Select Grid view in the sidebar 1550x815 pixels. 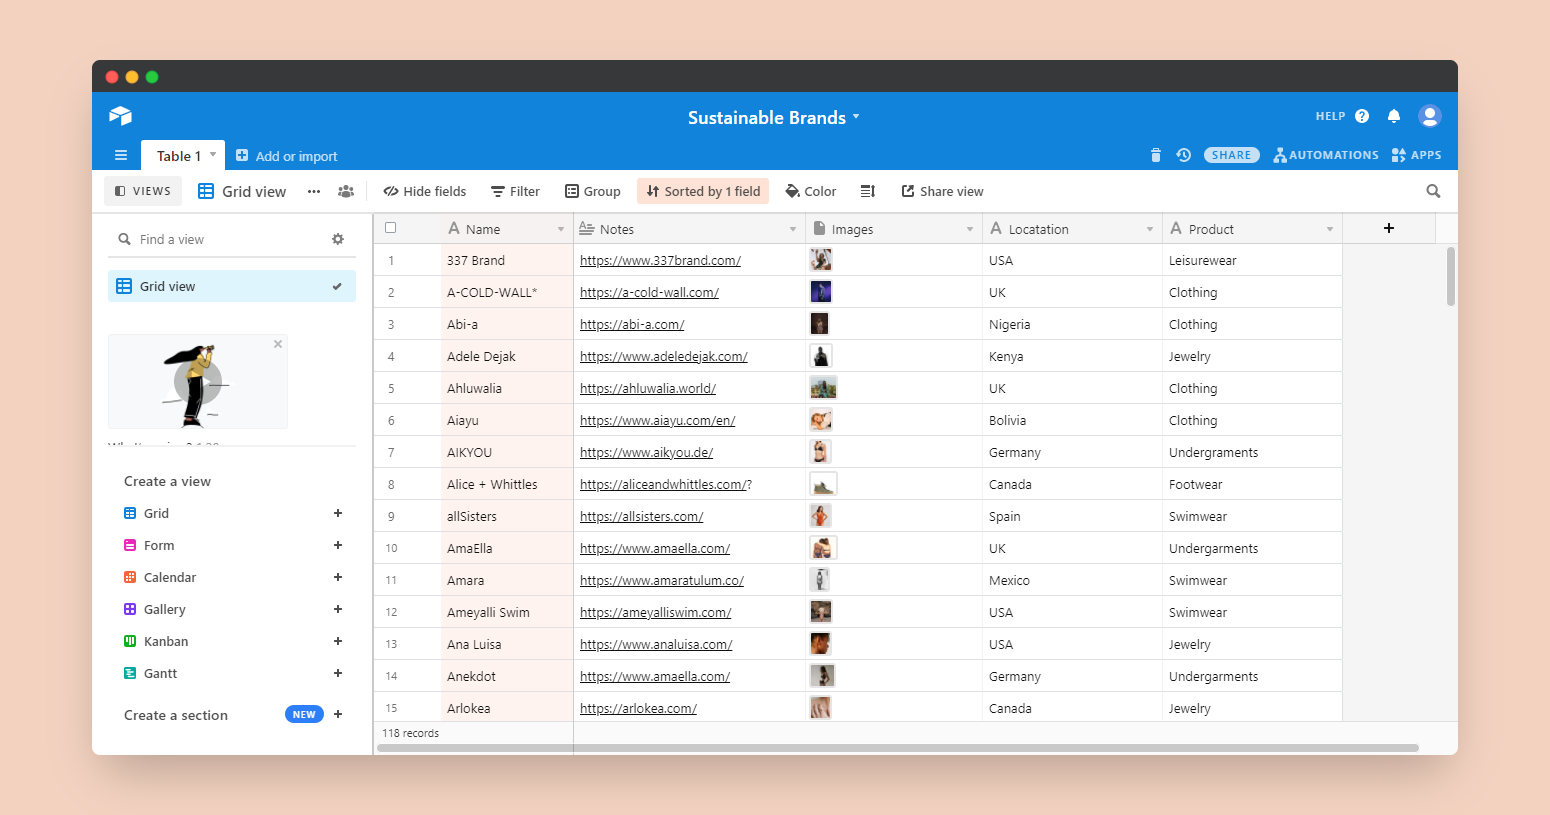pos(232,286)
